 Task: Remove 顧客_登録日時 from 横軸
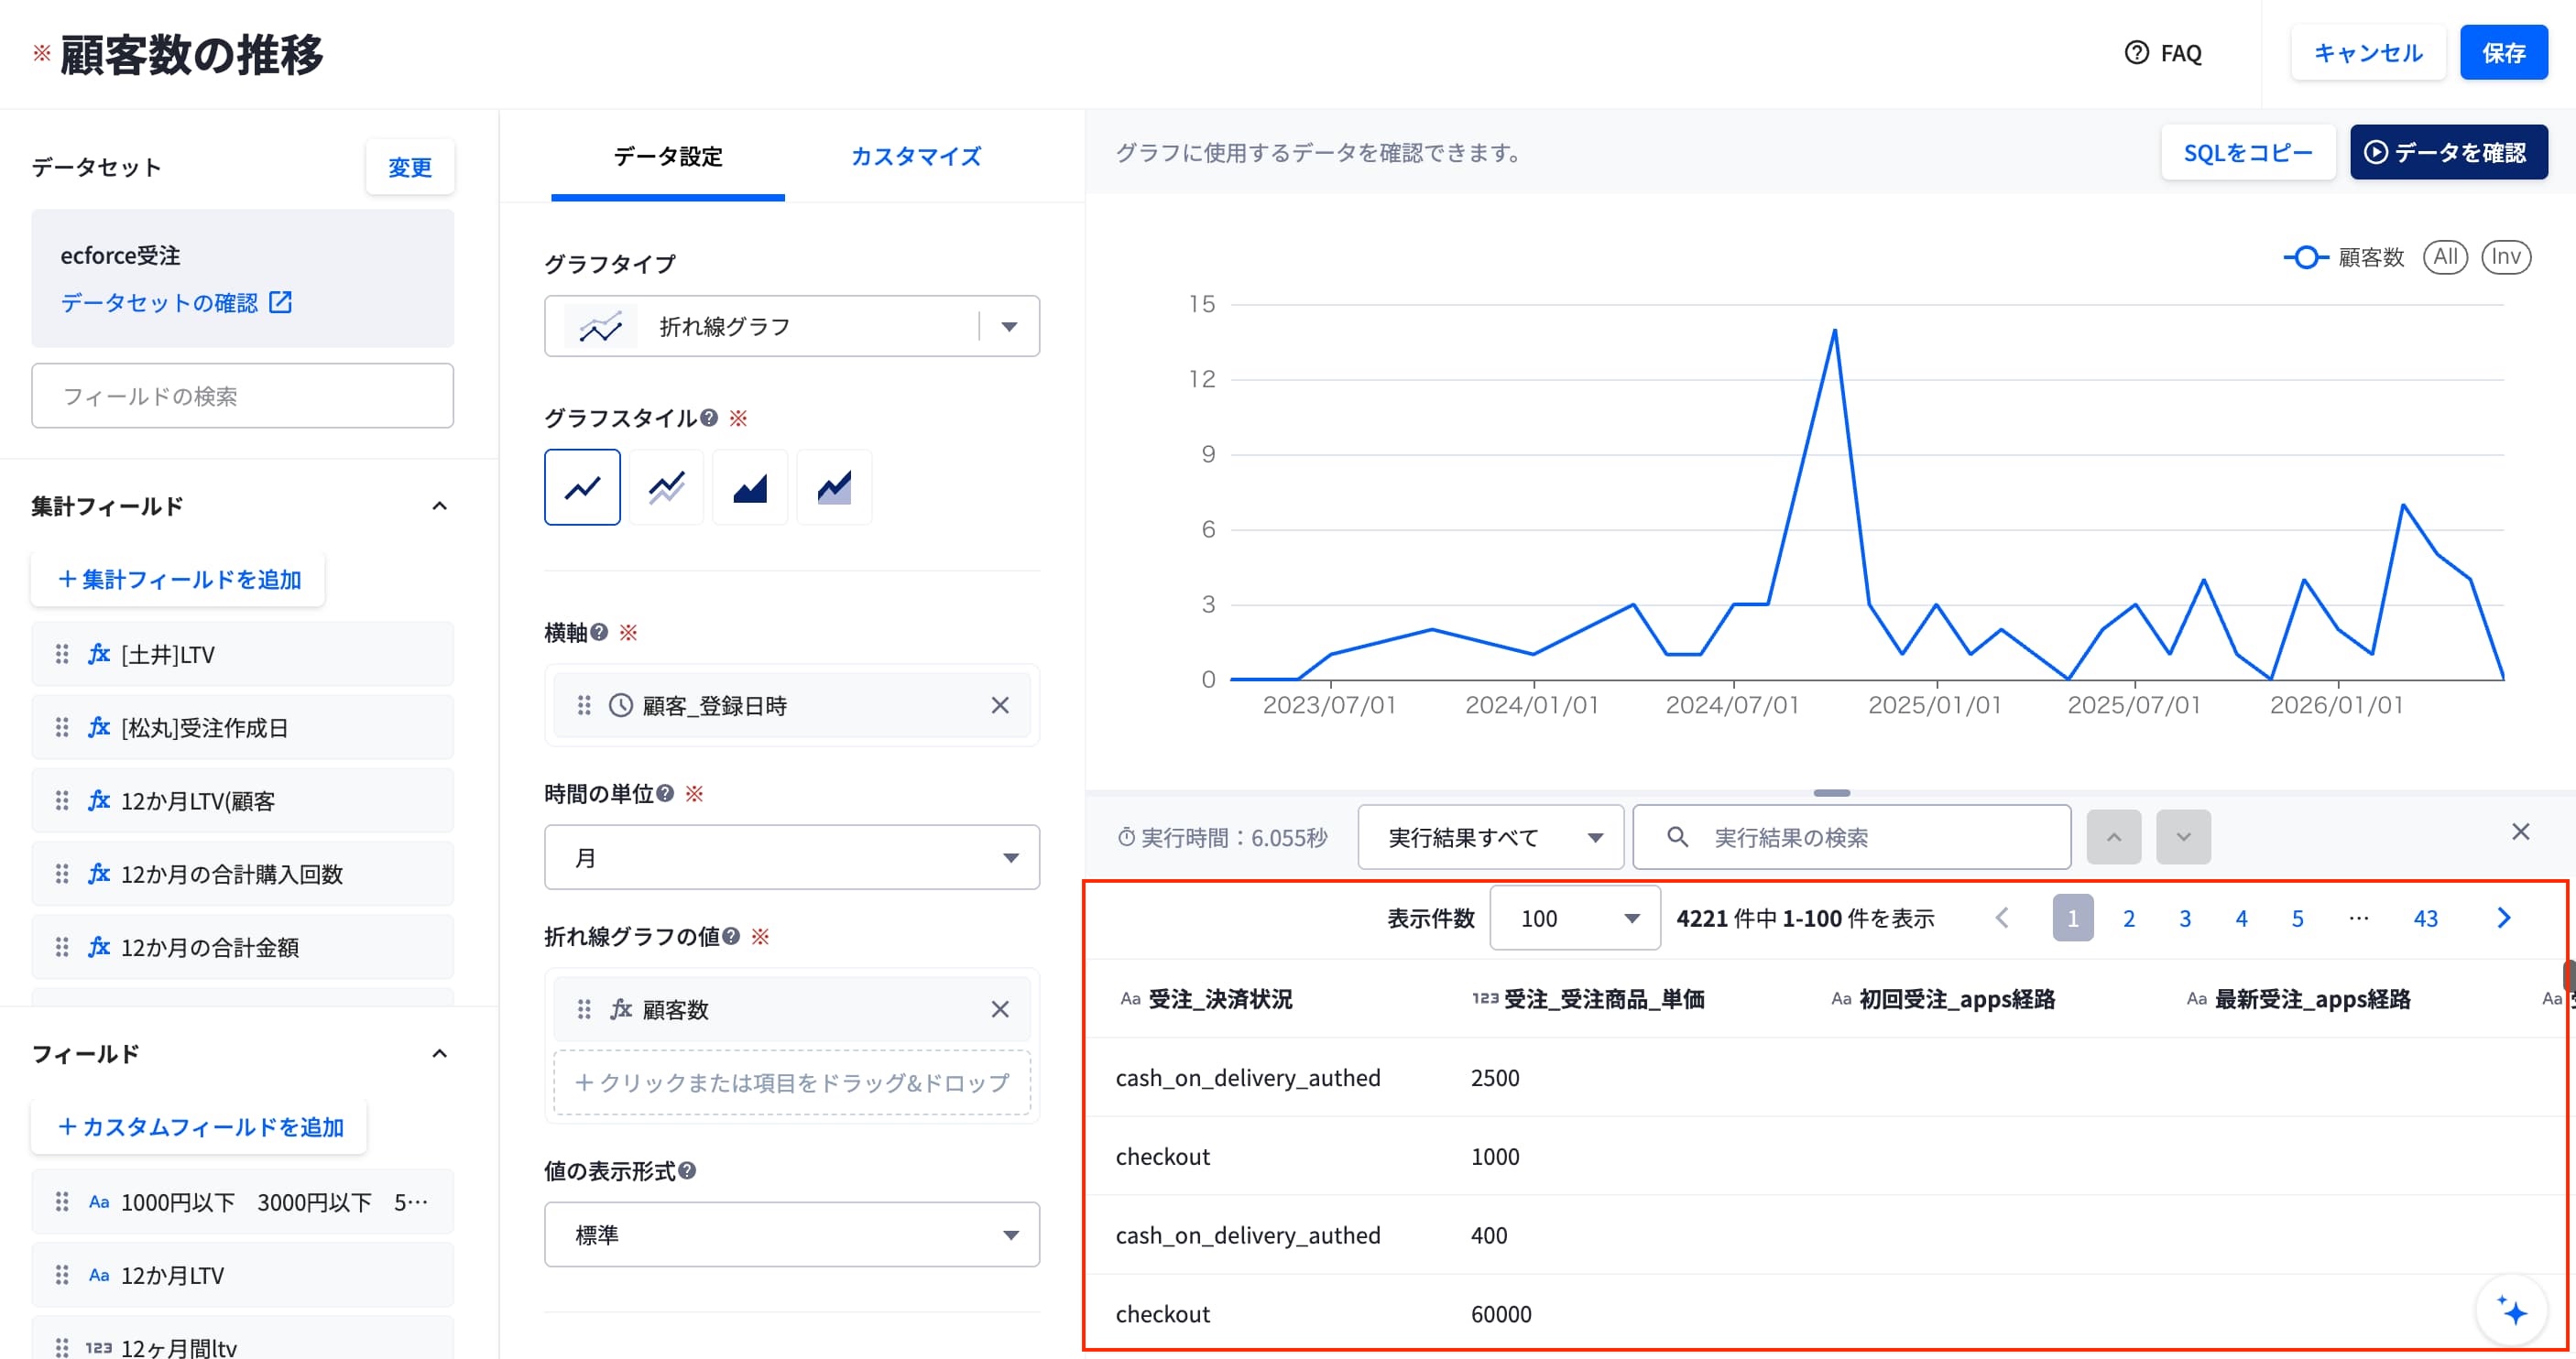coord(1000,705)
